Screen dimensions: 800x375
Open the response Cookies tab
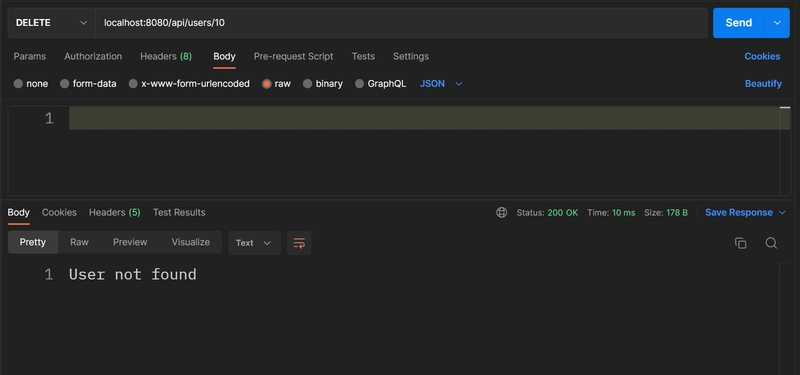(x=59, y=212)
